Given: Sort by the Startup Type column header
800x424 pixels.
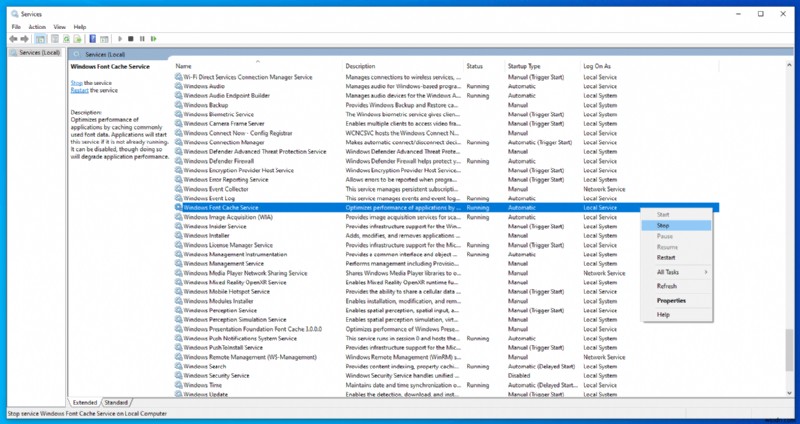Looking at the screenshot, I should click(x=543, y=66).
